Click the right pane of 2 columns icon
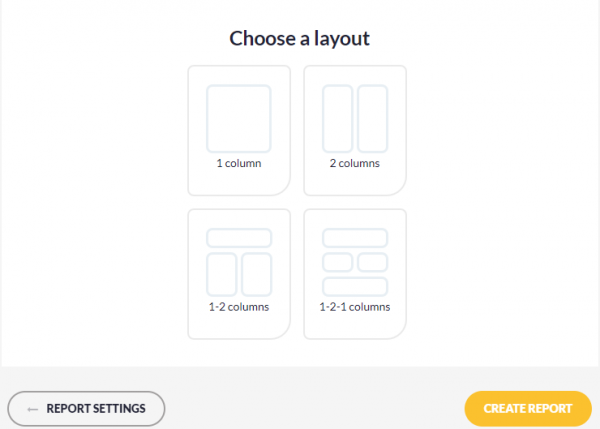 (x=372, y=119)
